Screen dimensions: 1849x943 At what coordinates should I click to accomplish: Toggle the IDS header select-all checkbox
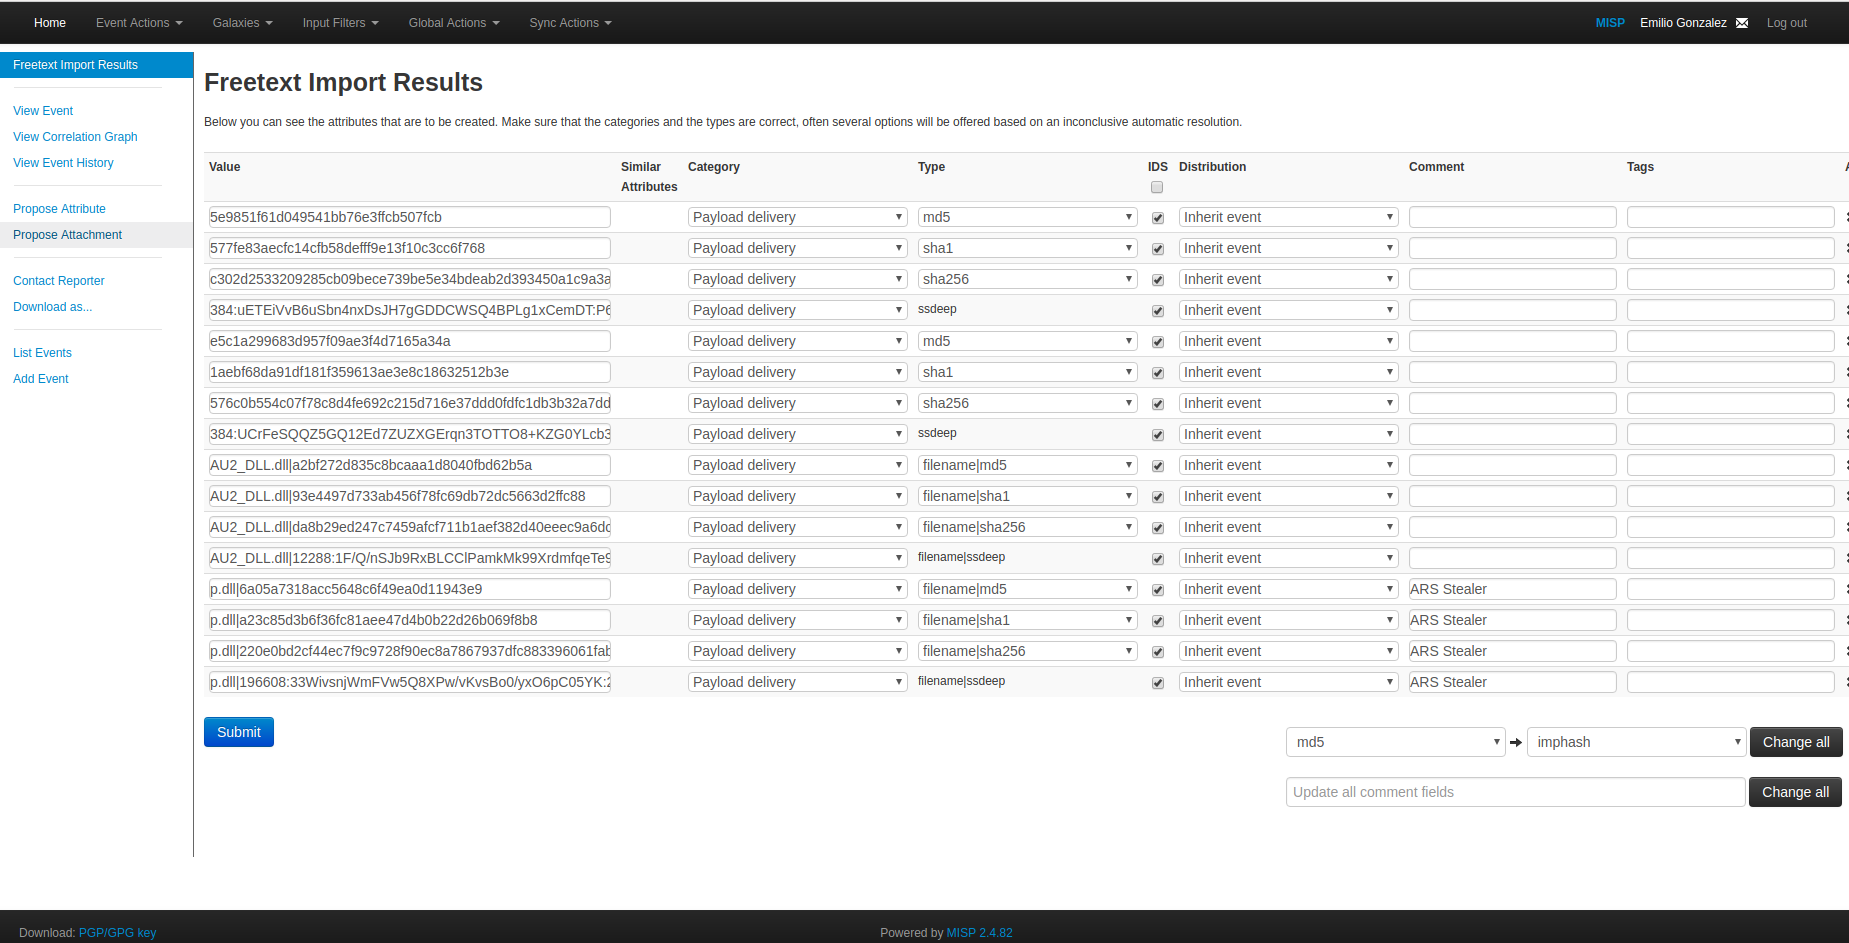pyautogui.click(x=1157, y=187)
